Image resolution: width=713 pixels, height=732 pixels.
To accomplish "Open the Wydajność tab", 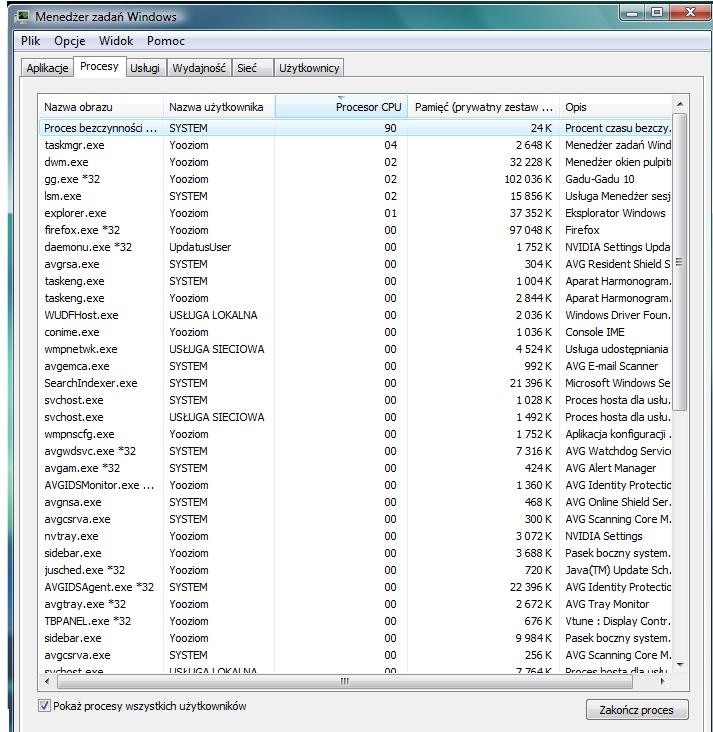I will point(199,68).
